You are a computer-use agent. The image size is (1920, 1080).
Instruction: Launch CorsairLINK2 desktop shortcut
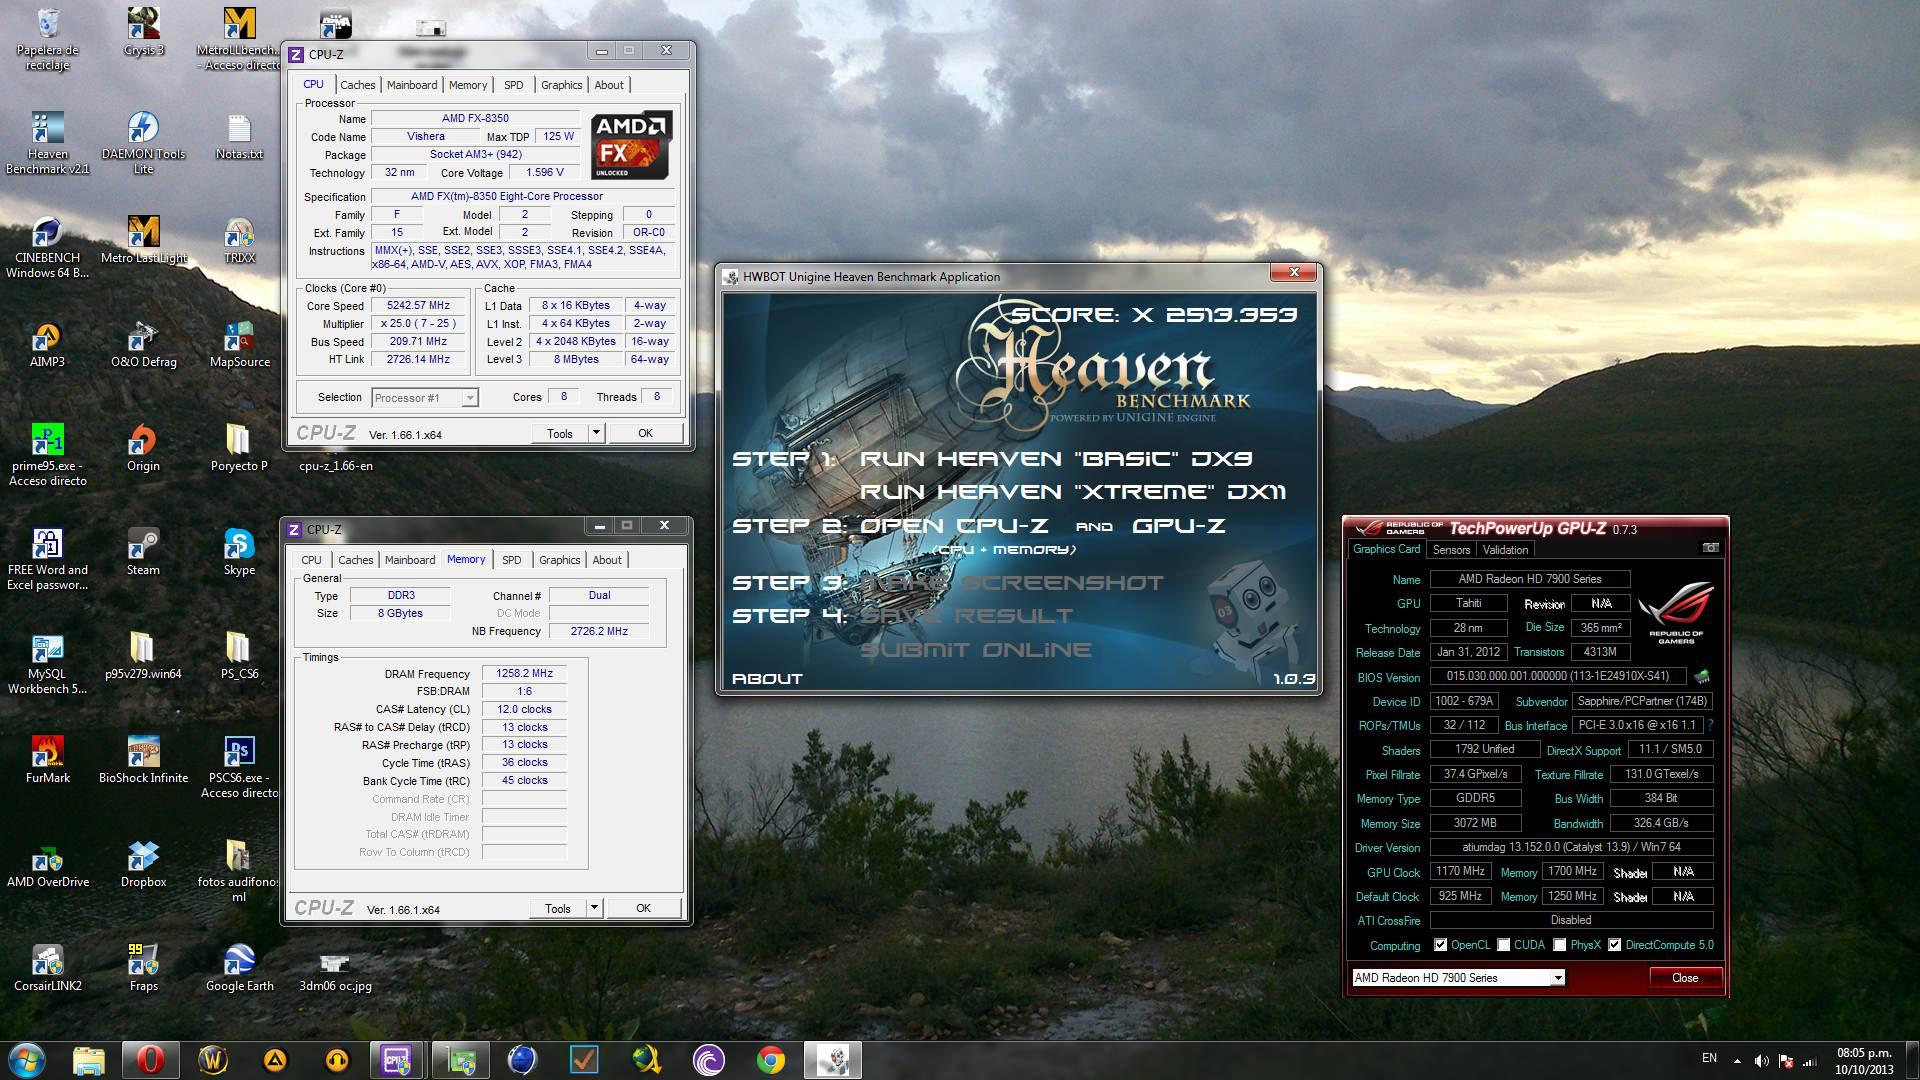(47, 969)
